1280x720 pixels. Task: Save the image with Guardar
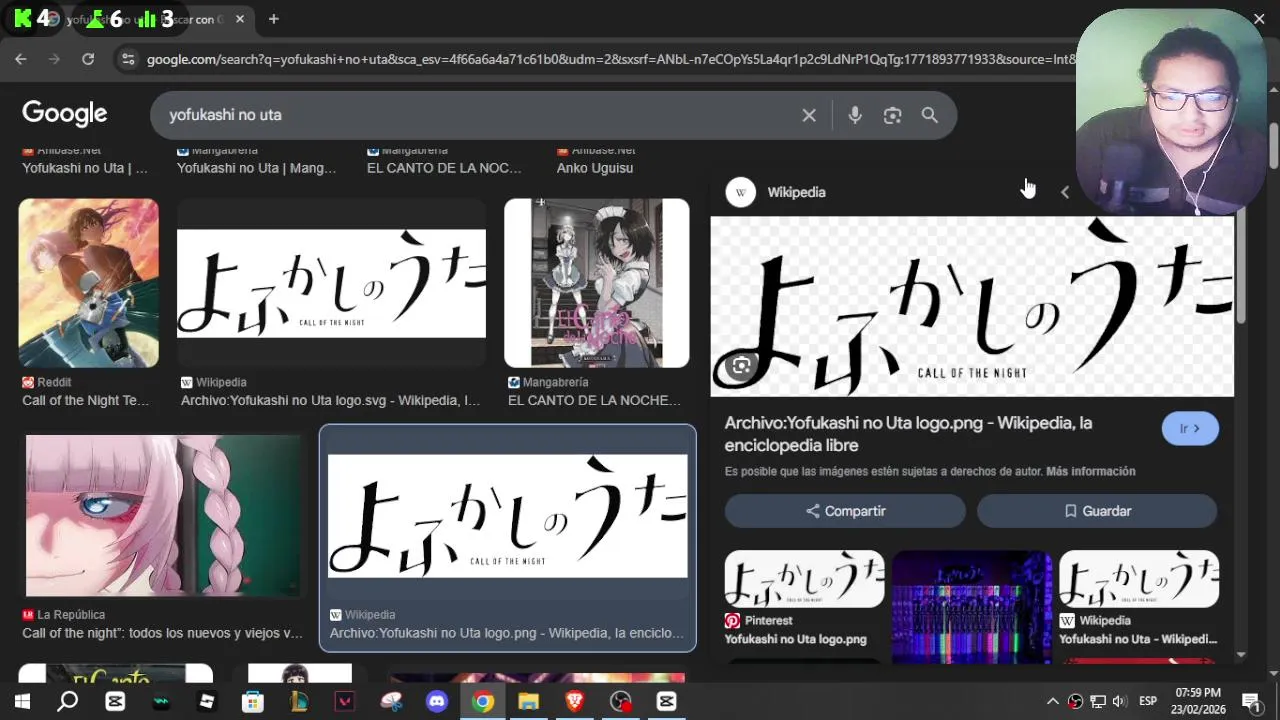1097,511
